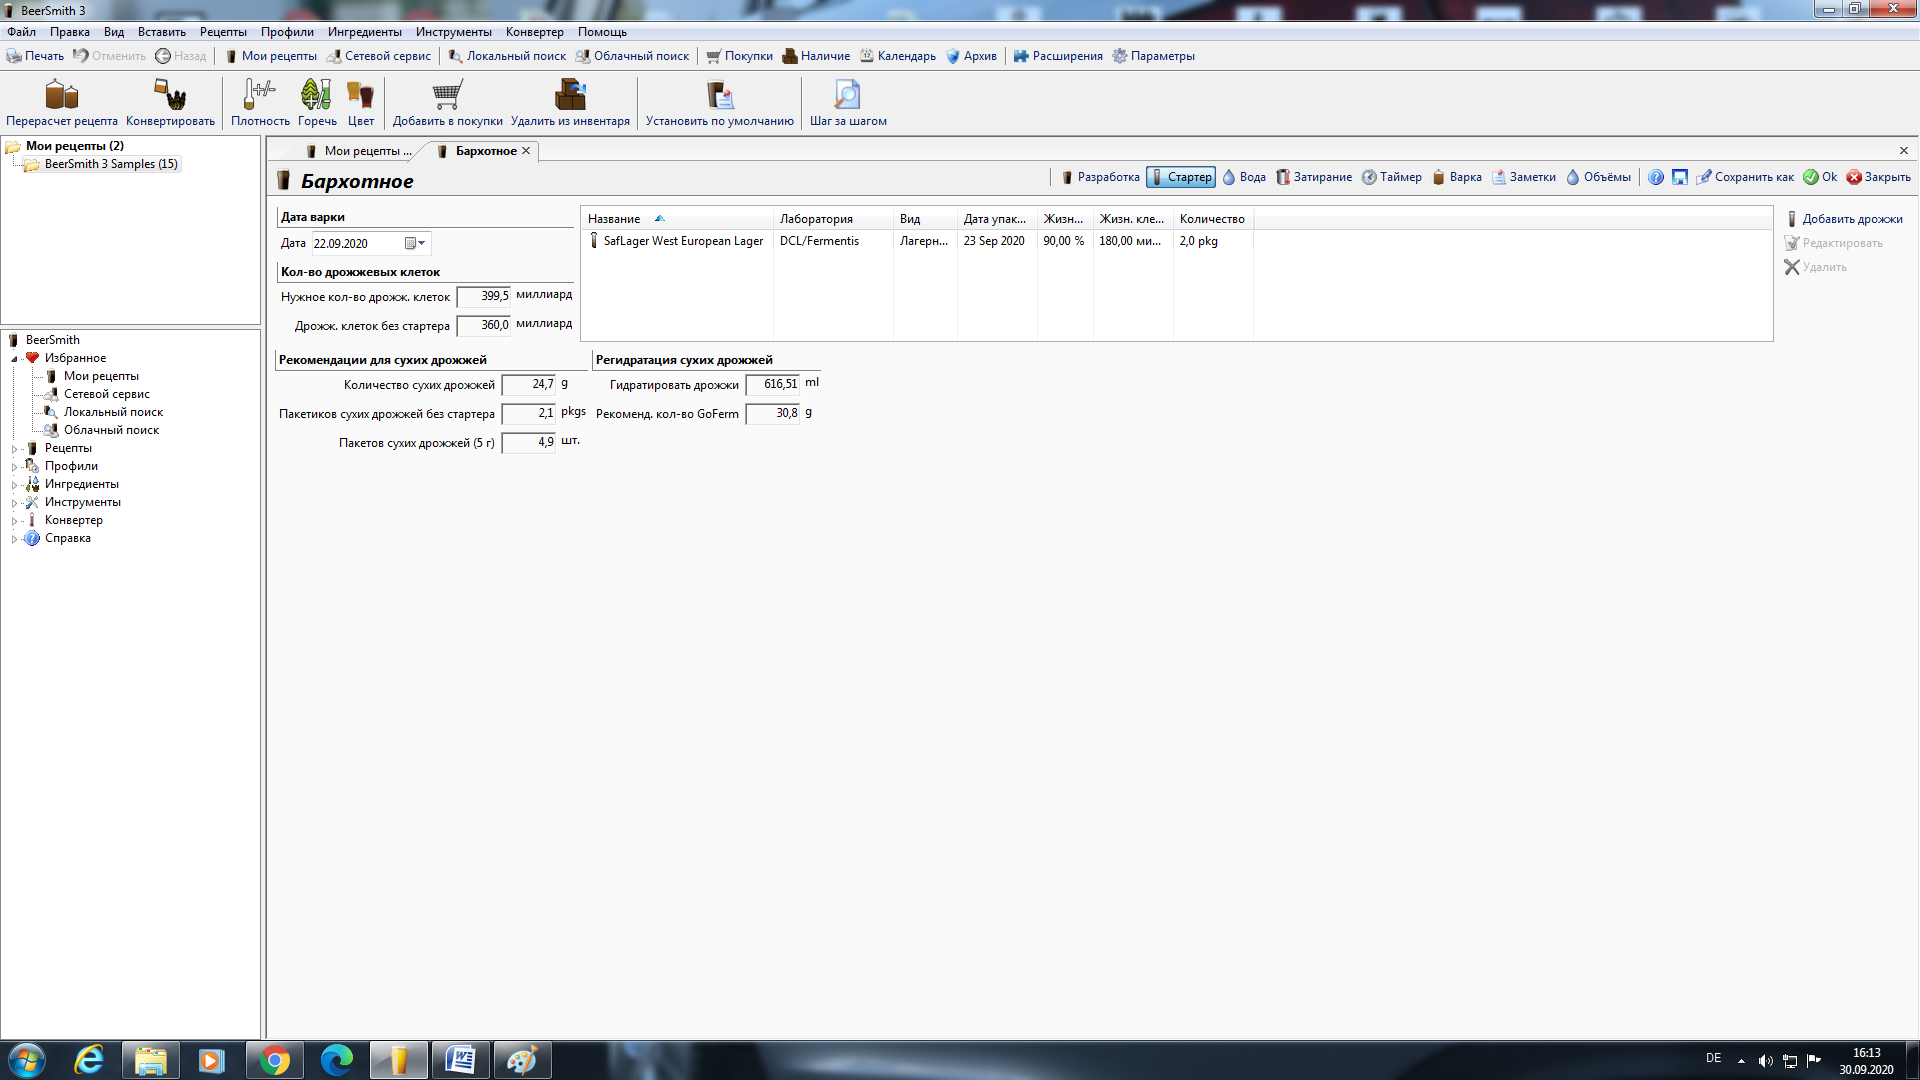The height and width of the screenshot is (1080, 1920).
Task: Switch to the Мои рецепты tab
Action: [359, 151]
